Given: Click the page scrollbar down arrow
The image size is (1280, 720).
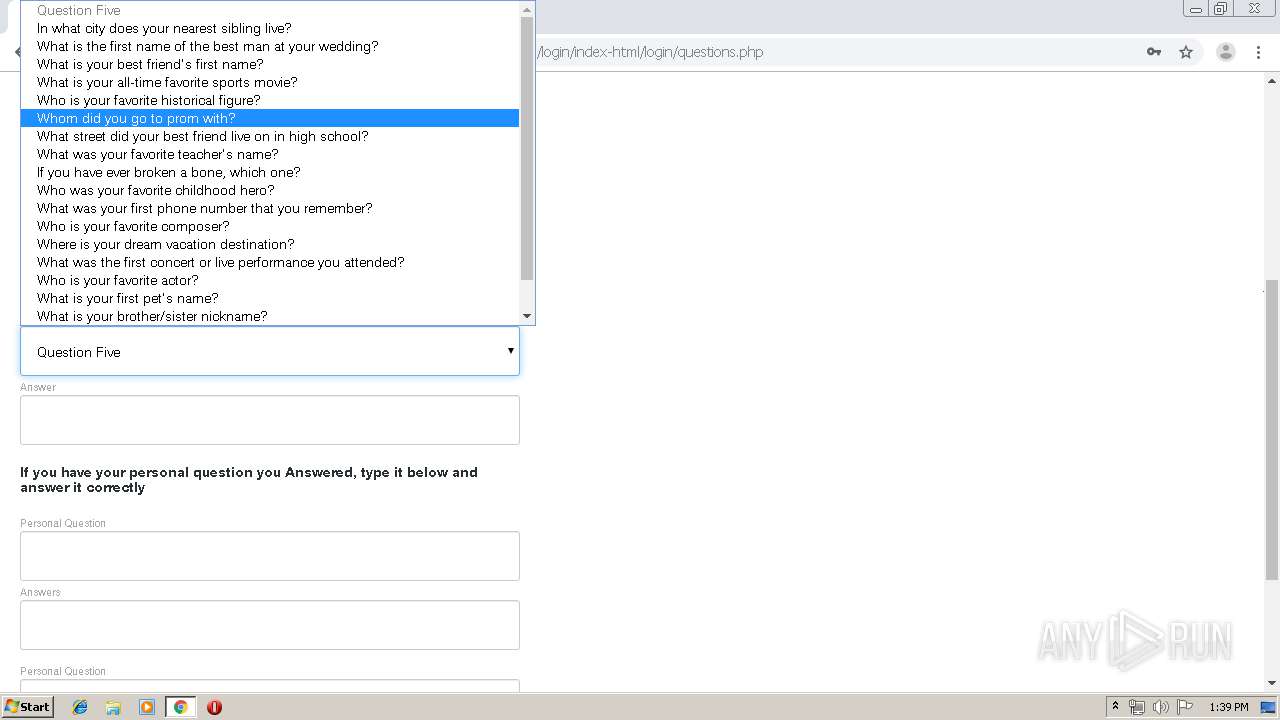Looking at the screenshot, I should click(x=1272, y=683).
